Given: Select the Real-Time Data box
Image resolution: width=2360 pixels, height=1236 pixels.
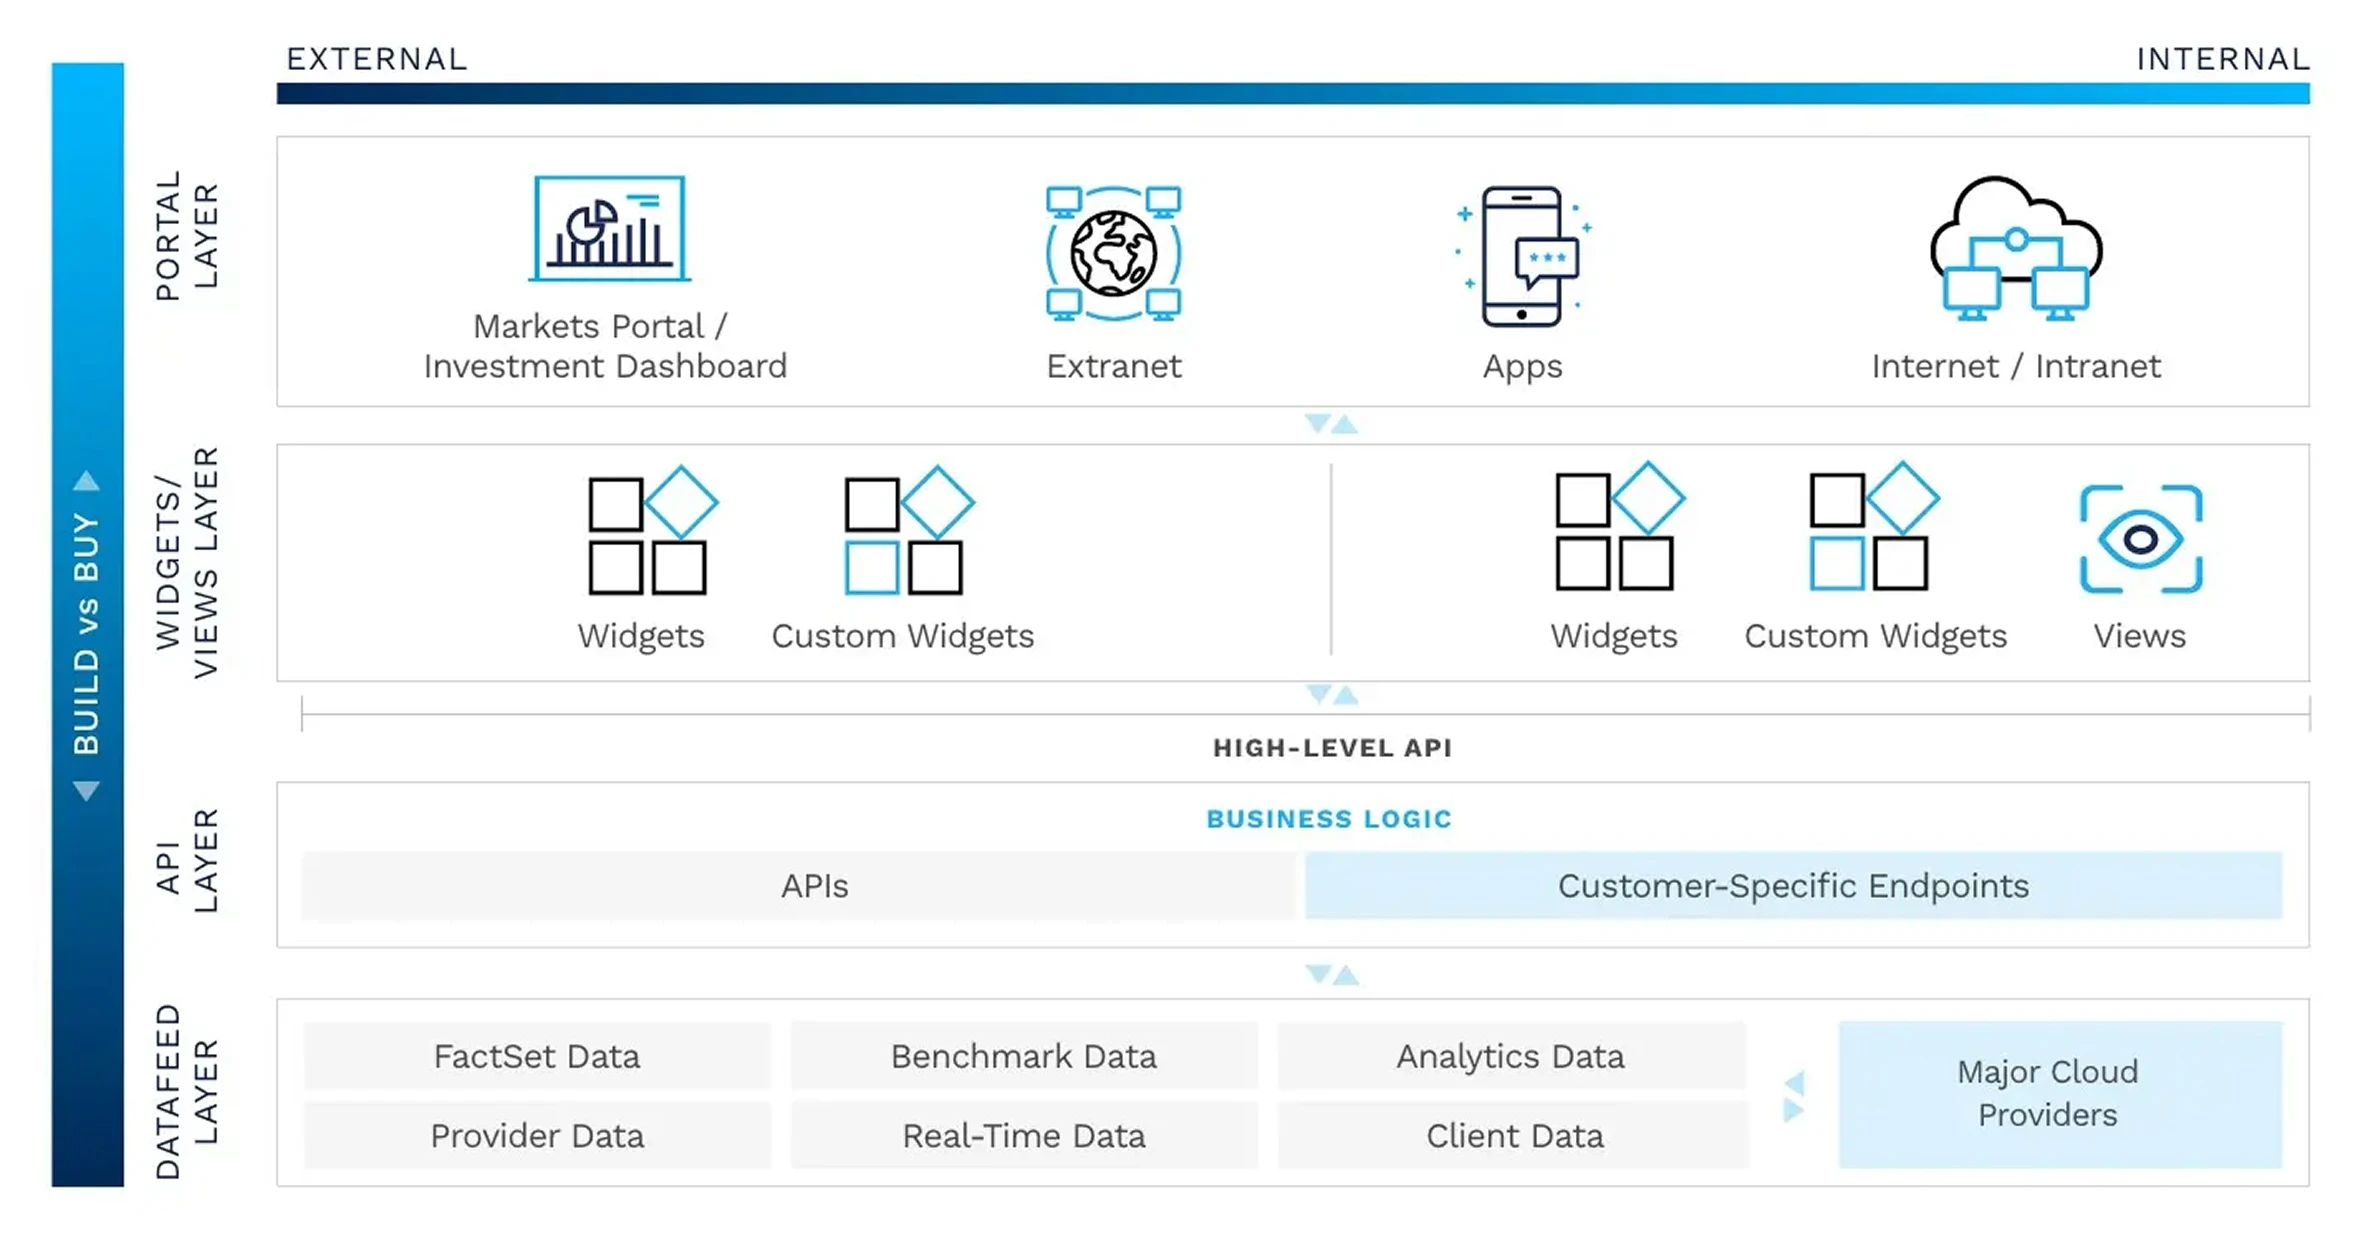Looking at the screenshot, I should (1024, 1136).
